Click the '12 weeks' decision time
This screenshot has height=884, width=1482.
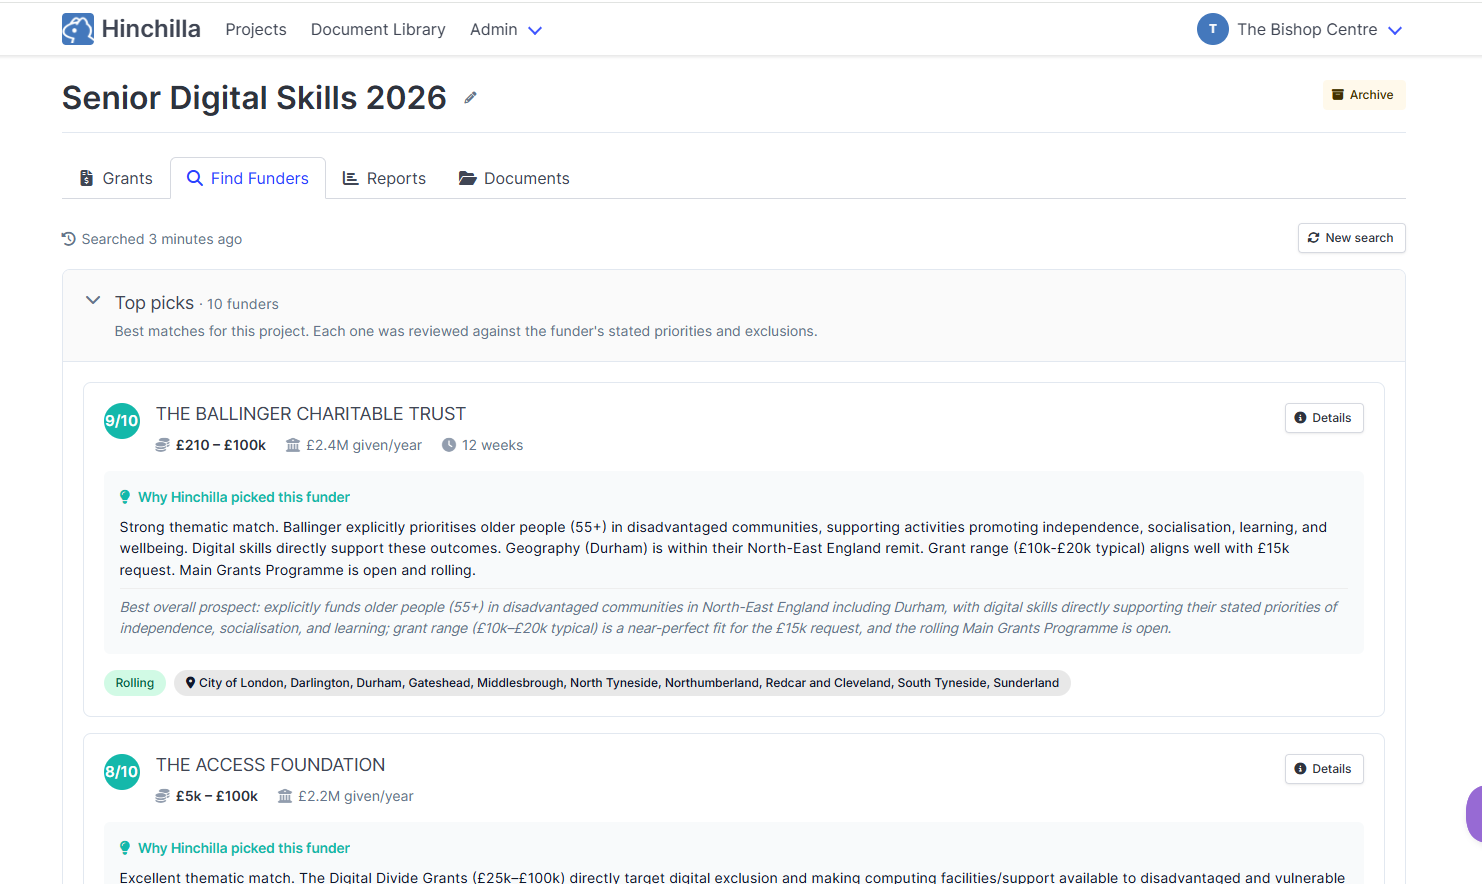492,445
